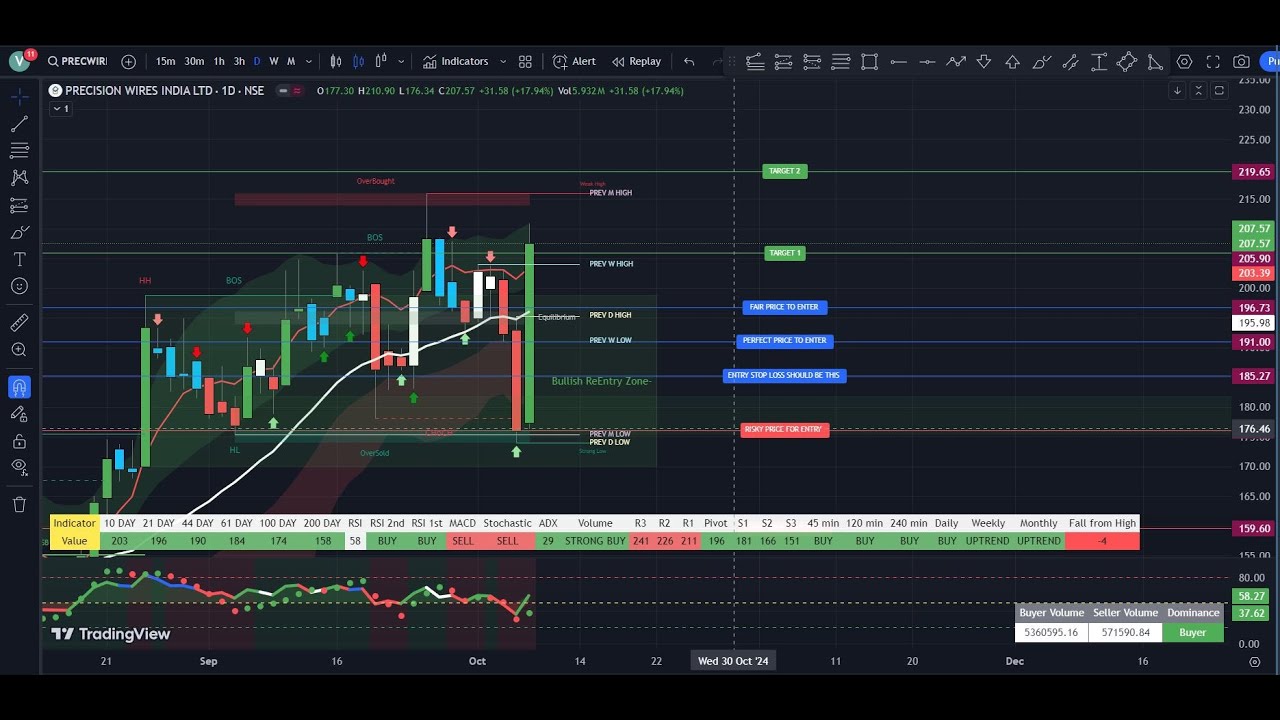Select the TARGET 2 price label
The width and height of the screenshot is (1280, 720).
click(784, 171)
